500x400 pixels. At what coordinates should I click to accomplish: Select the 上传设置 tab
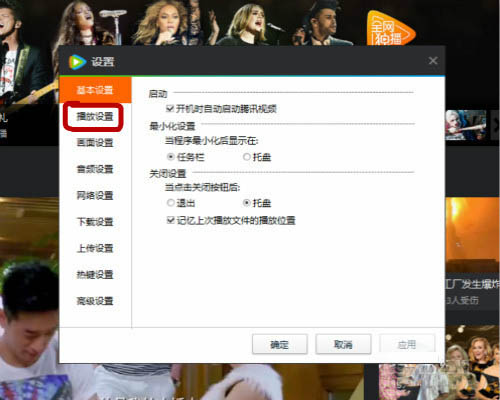[x=95, y=248]
